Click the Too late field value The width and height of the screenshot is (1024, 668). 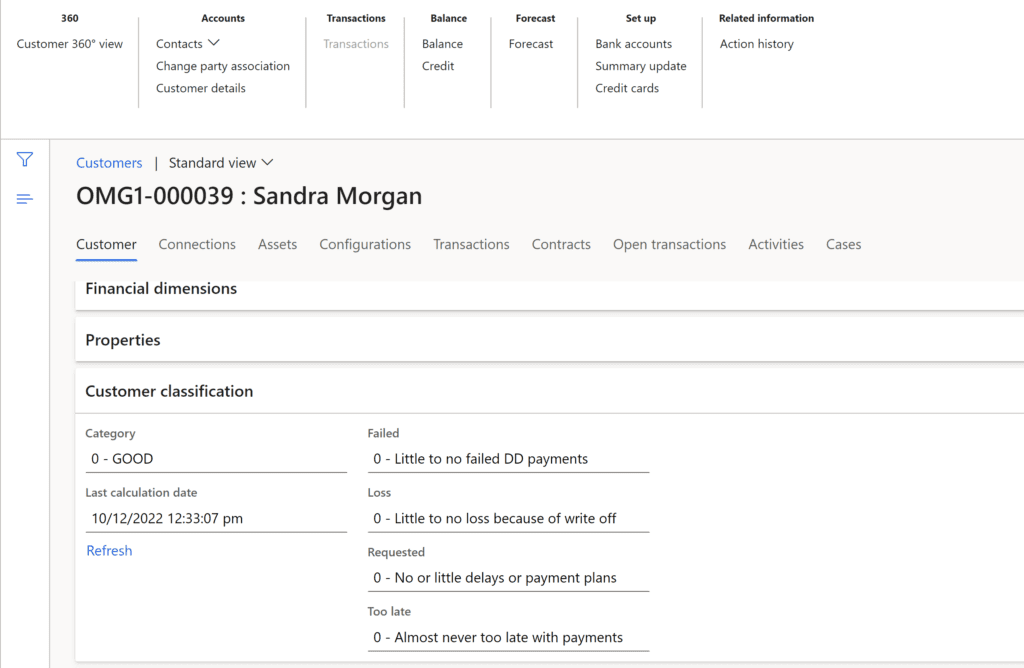point(508,637)
